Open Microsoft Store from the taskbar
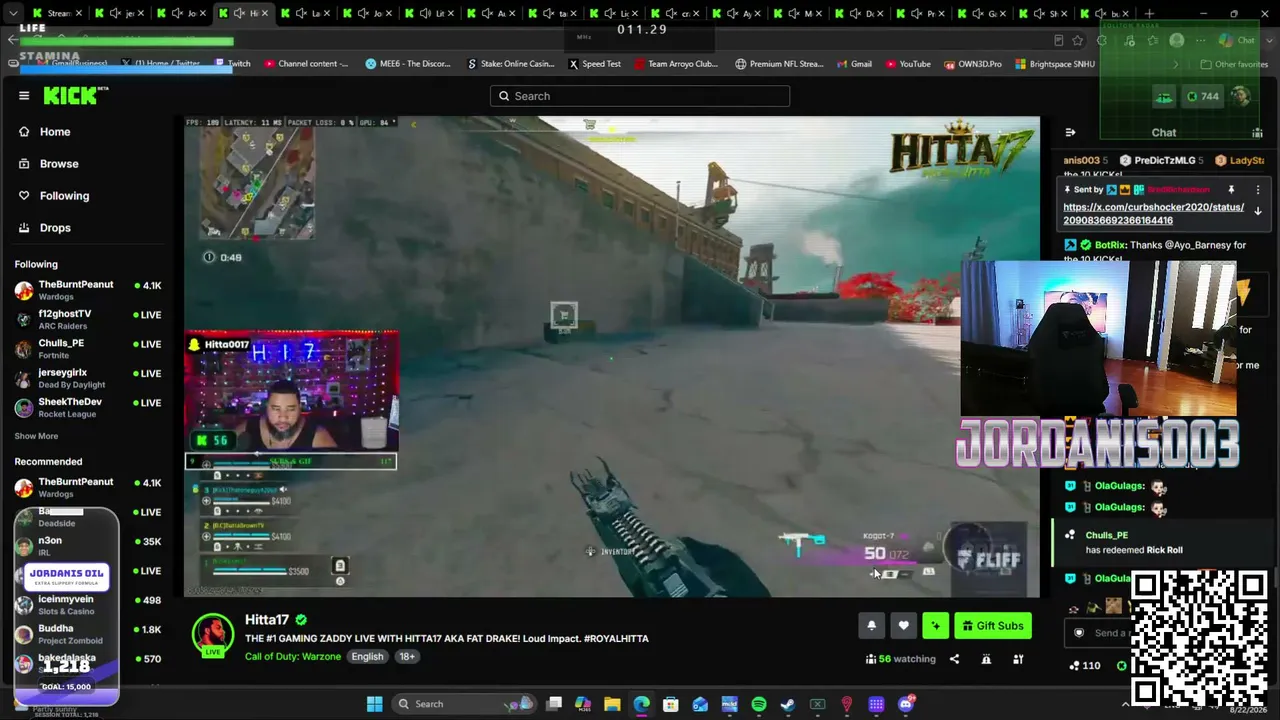 [x=671, y=704]
